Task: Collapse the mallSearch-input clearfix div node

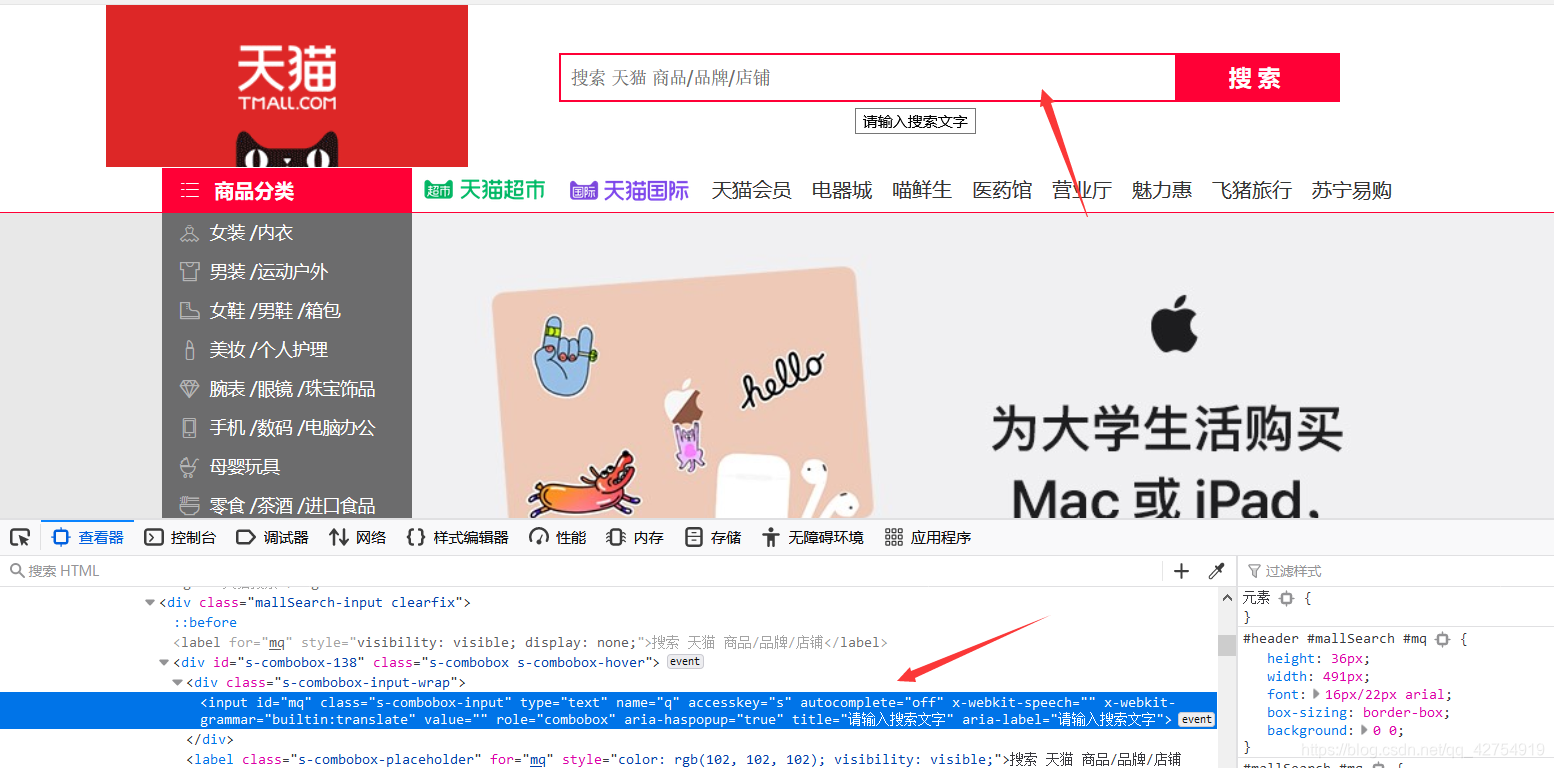Action: [150, 603]
